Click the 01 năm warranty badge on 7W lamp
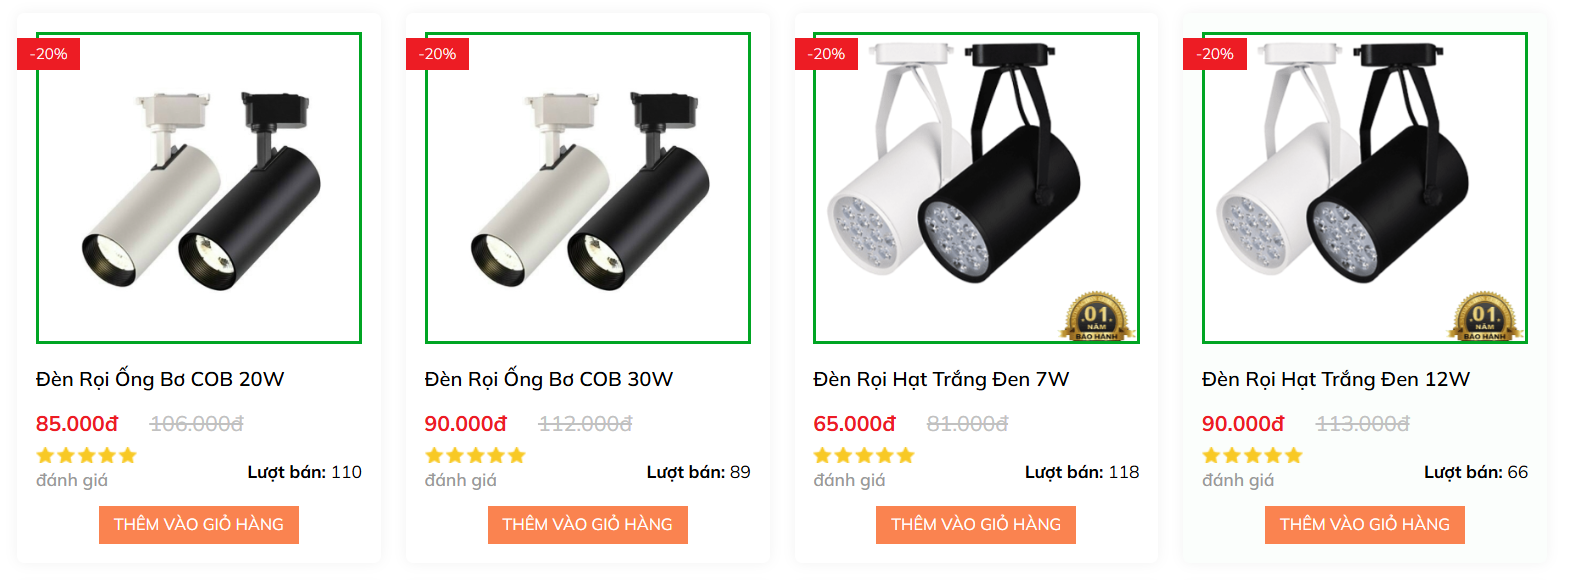1569x580 pixels. (x=1096, y=317)
